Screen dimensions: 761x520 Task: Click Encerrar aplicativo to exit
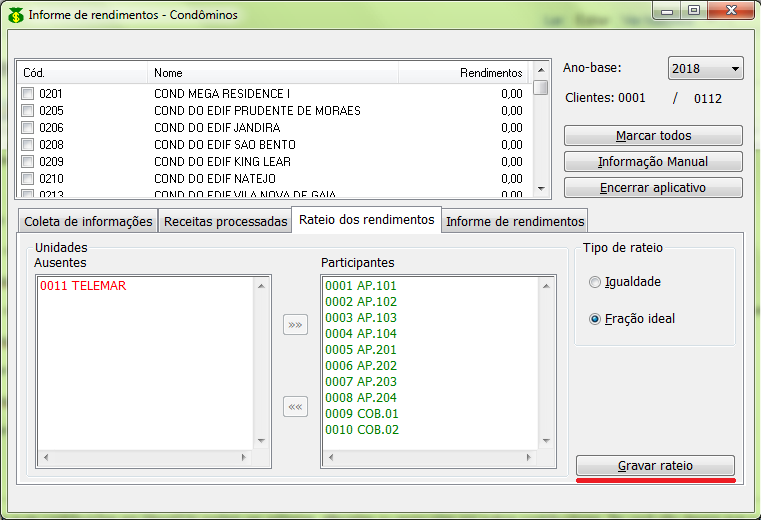(x=653, y=188)
